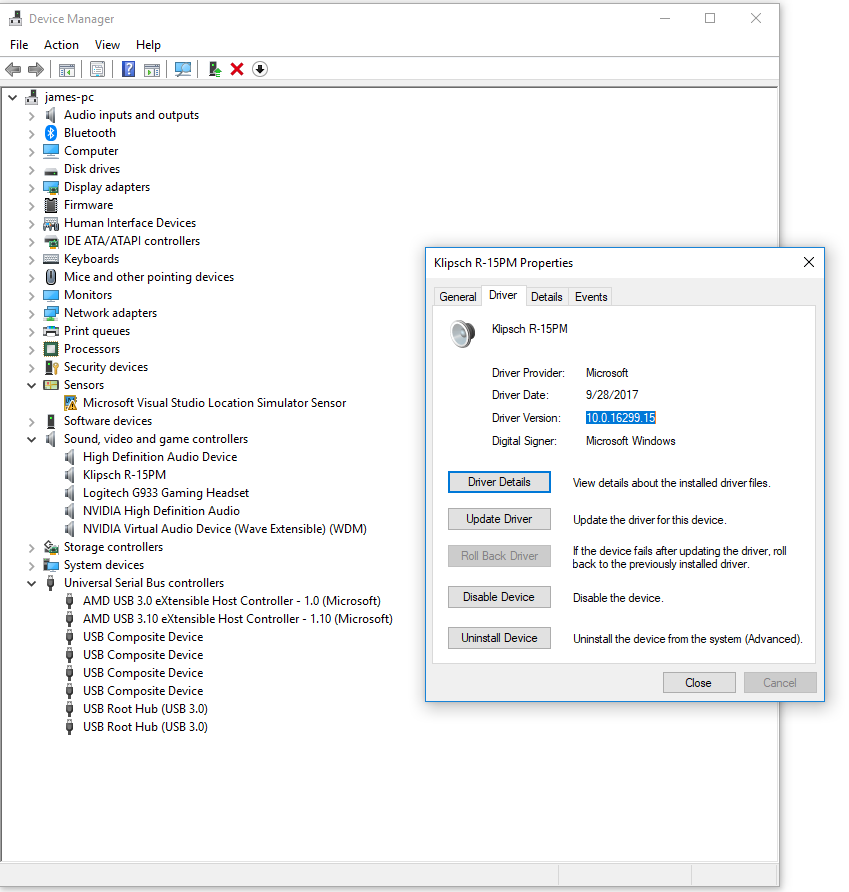849x892 pixels.
Task: Click the Keyboards category icon
Action: pos(51,259)
